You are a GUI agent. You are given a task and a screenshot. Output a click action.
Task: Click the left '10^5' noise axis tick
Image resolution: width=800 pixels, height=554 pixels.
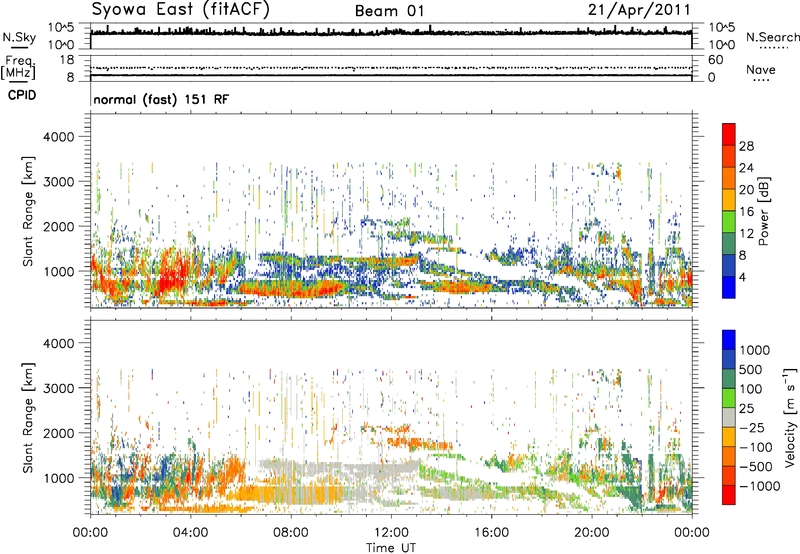point(61,28)
